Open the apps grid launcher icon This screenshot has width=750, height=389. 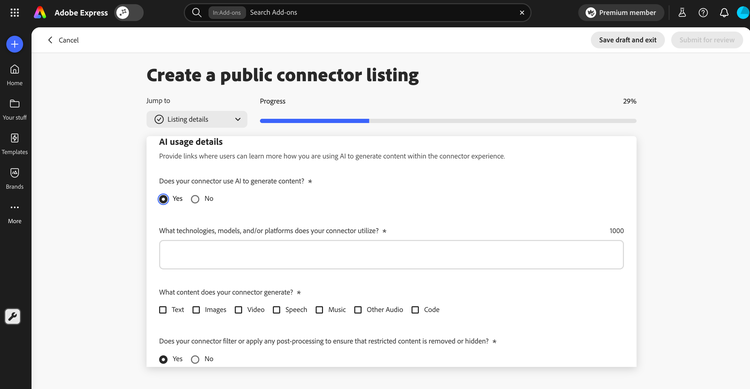(15, 13)
